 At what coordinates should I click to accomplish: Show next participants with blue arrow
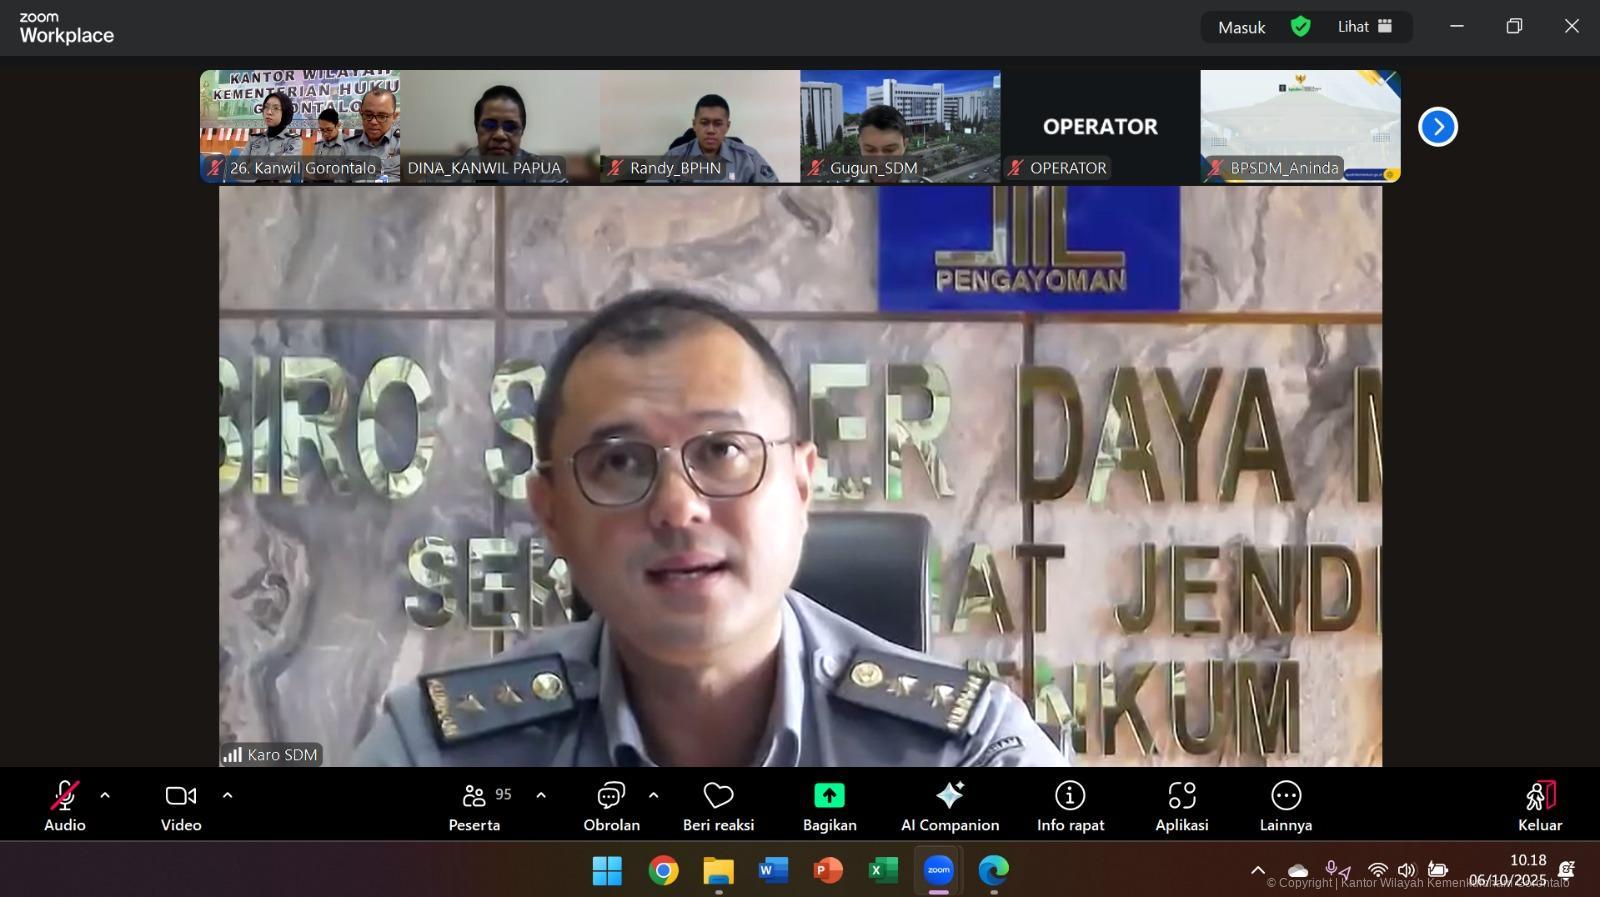(1437, 127)
